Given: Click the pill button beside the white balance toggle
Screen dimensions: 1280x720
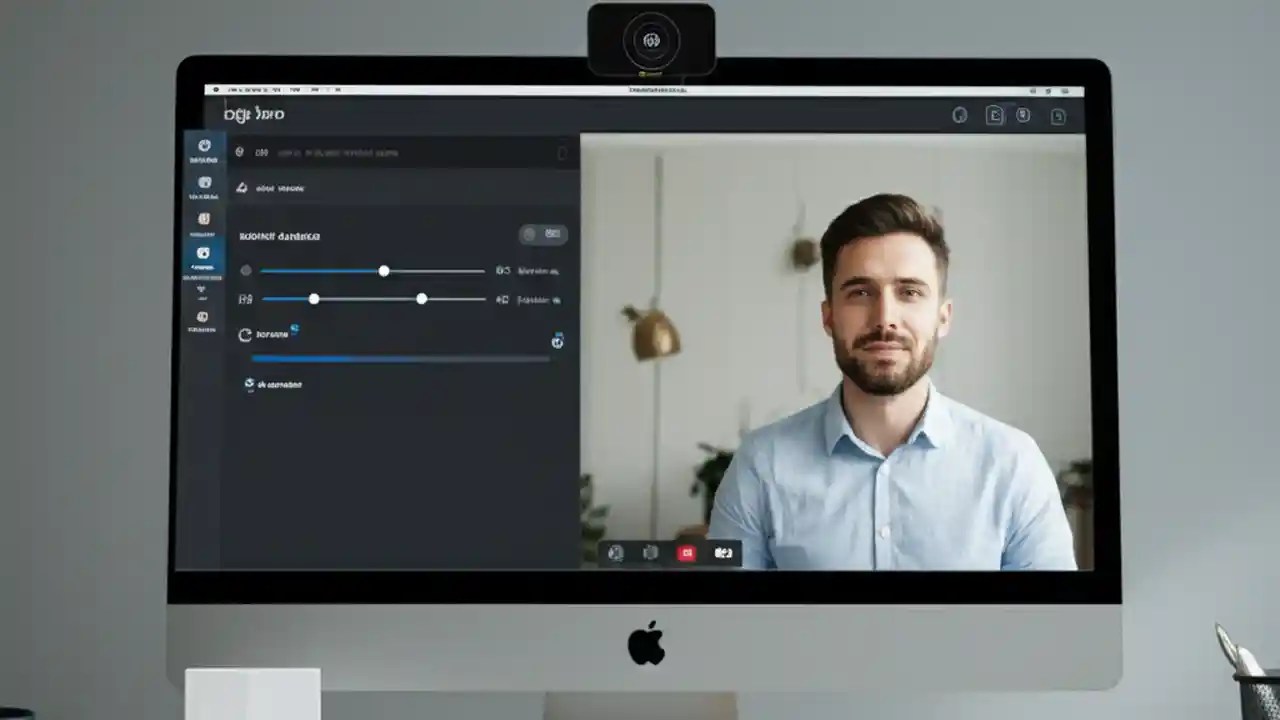Looking at the screenshot, I should [x=551, y=234].
